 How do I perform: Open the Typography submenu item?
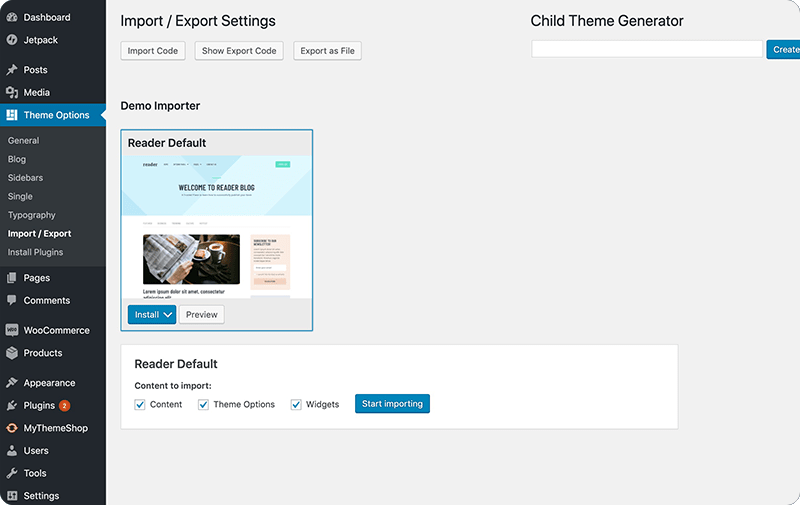[32, 215]
